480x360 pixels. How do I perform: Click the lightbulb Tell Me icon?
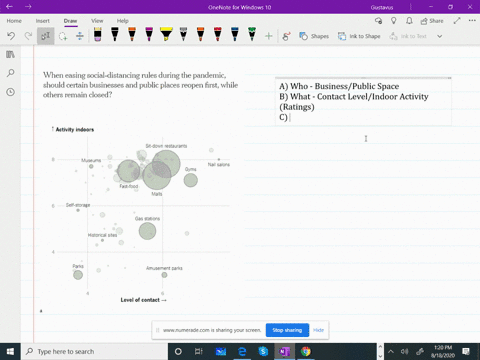(x=394, y=21)
